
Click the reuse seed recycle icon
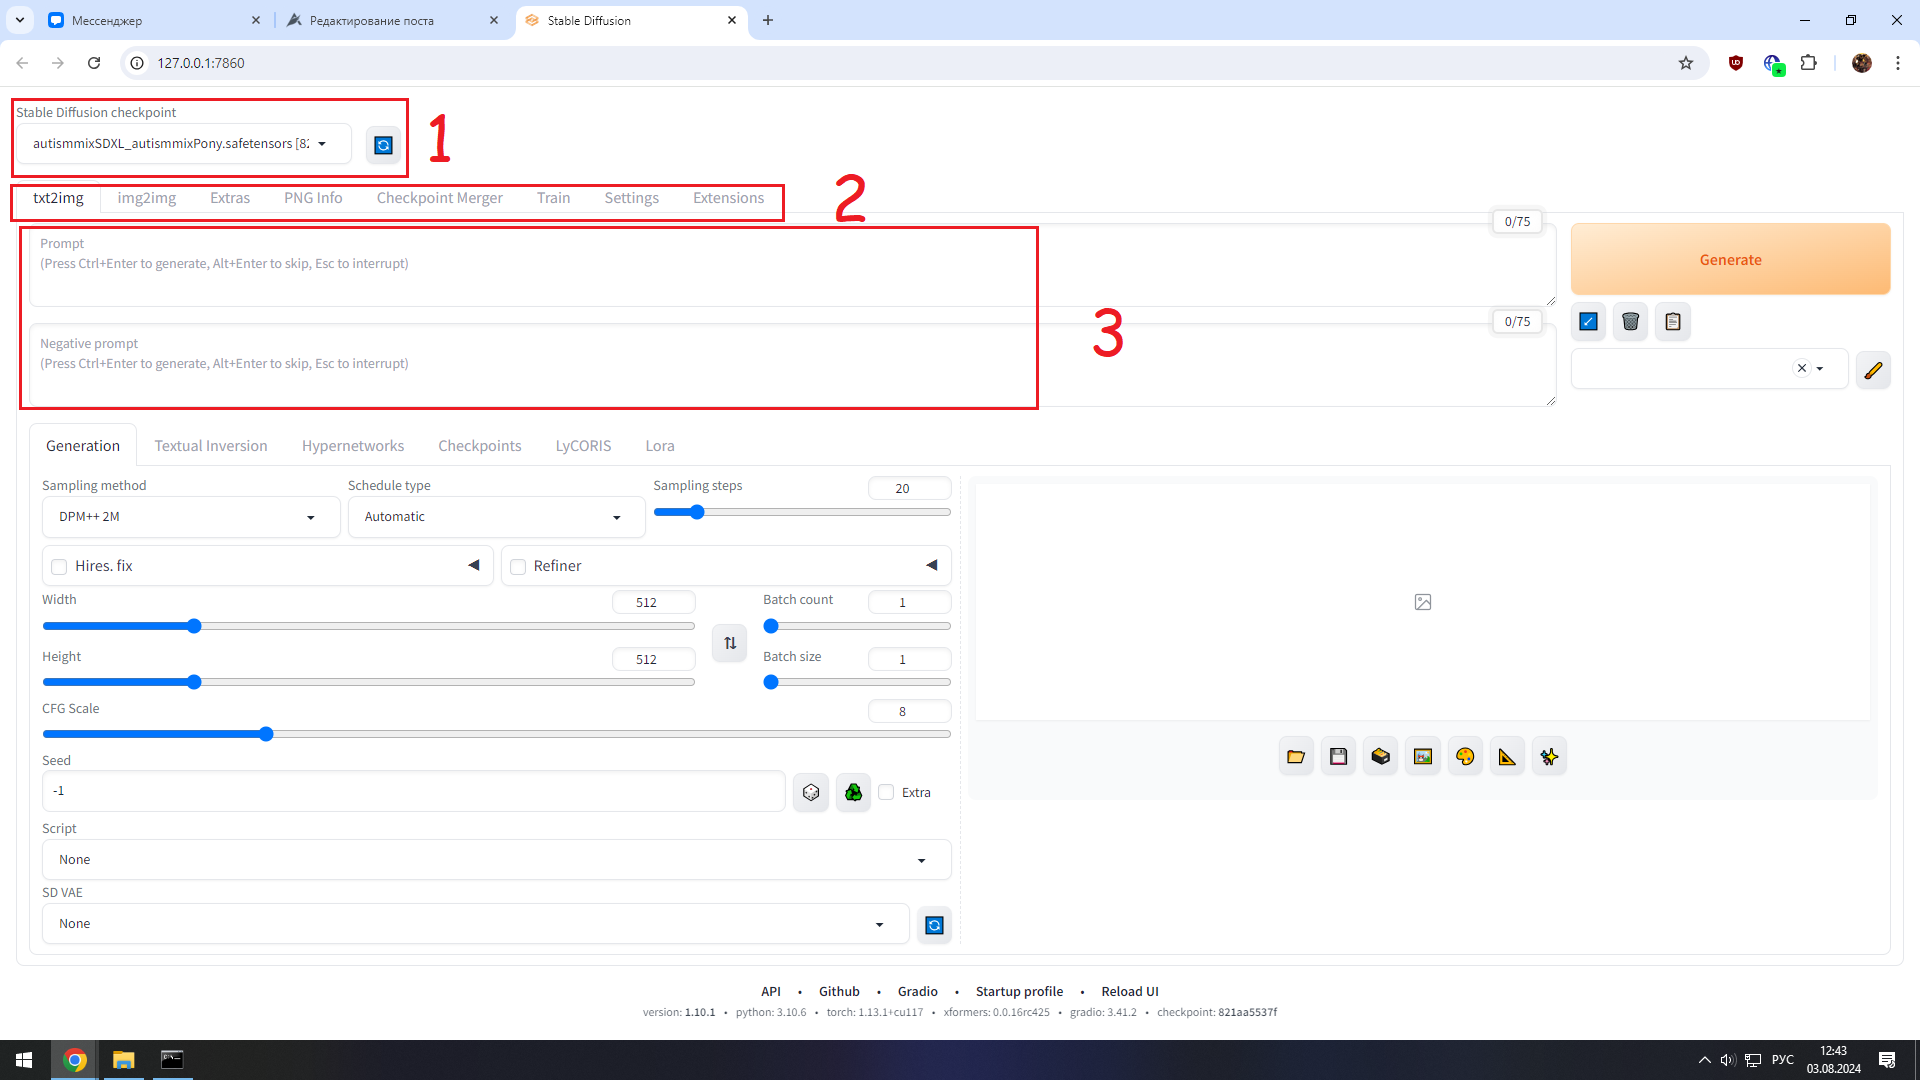[853, 792]
